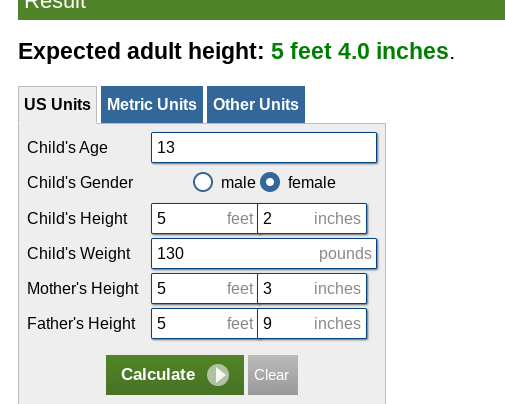Focus the Child's Age input field
The width and height of the screenshot is (505, 404).
(x=264, y=148)
